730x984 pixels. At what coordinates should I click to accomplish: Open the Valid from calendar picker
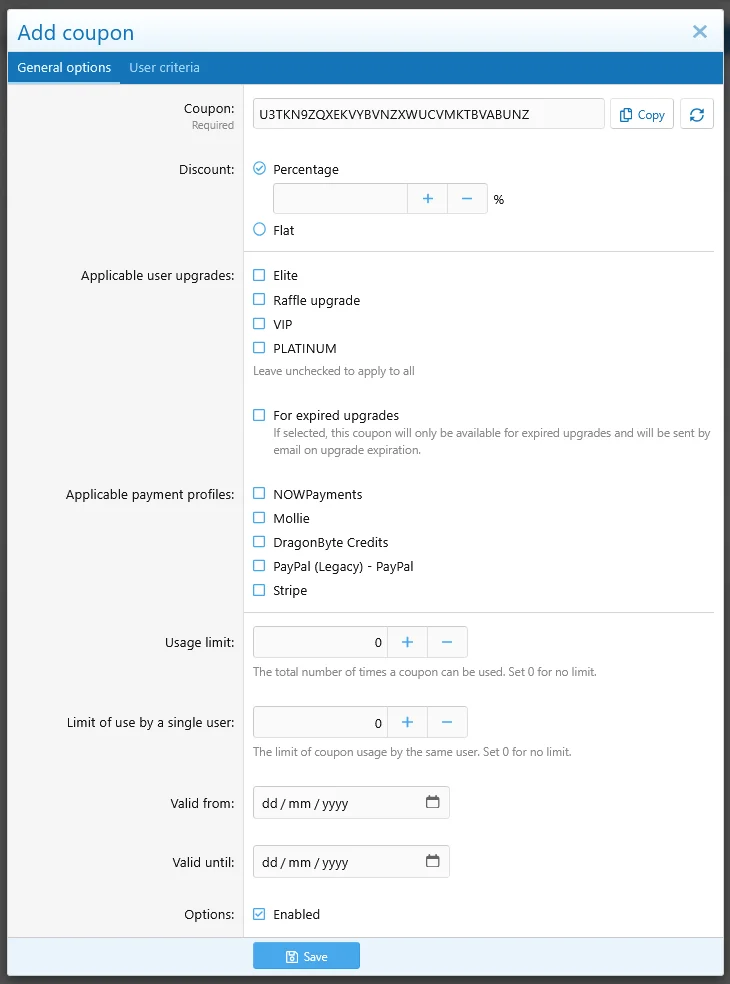(x=432, y=801)
